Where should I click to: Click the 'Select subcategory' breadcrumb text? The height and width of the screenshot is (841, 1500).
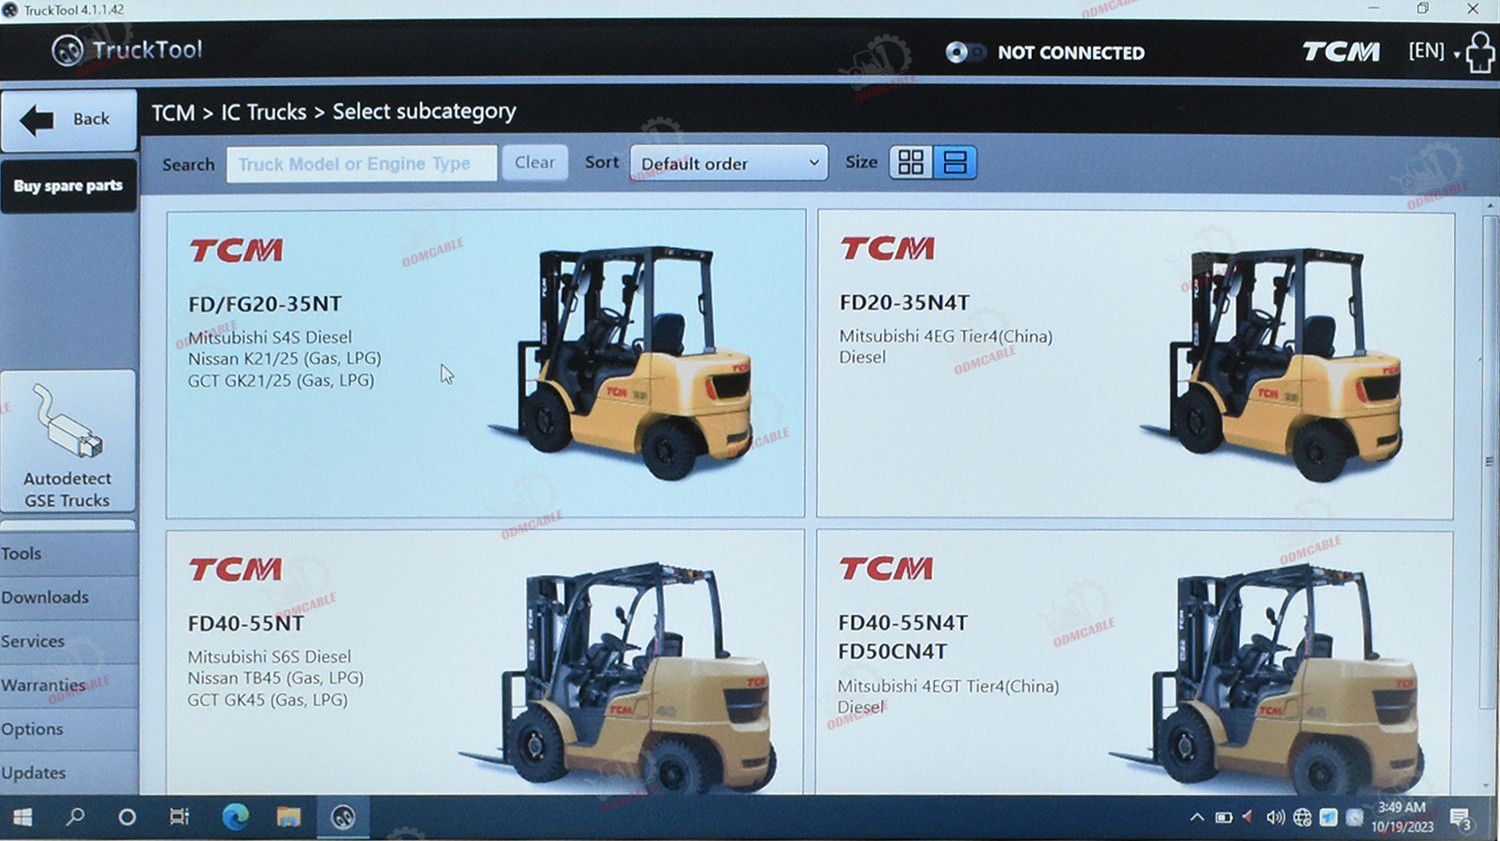(x=424, y=112)
